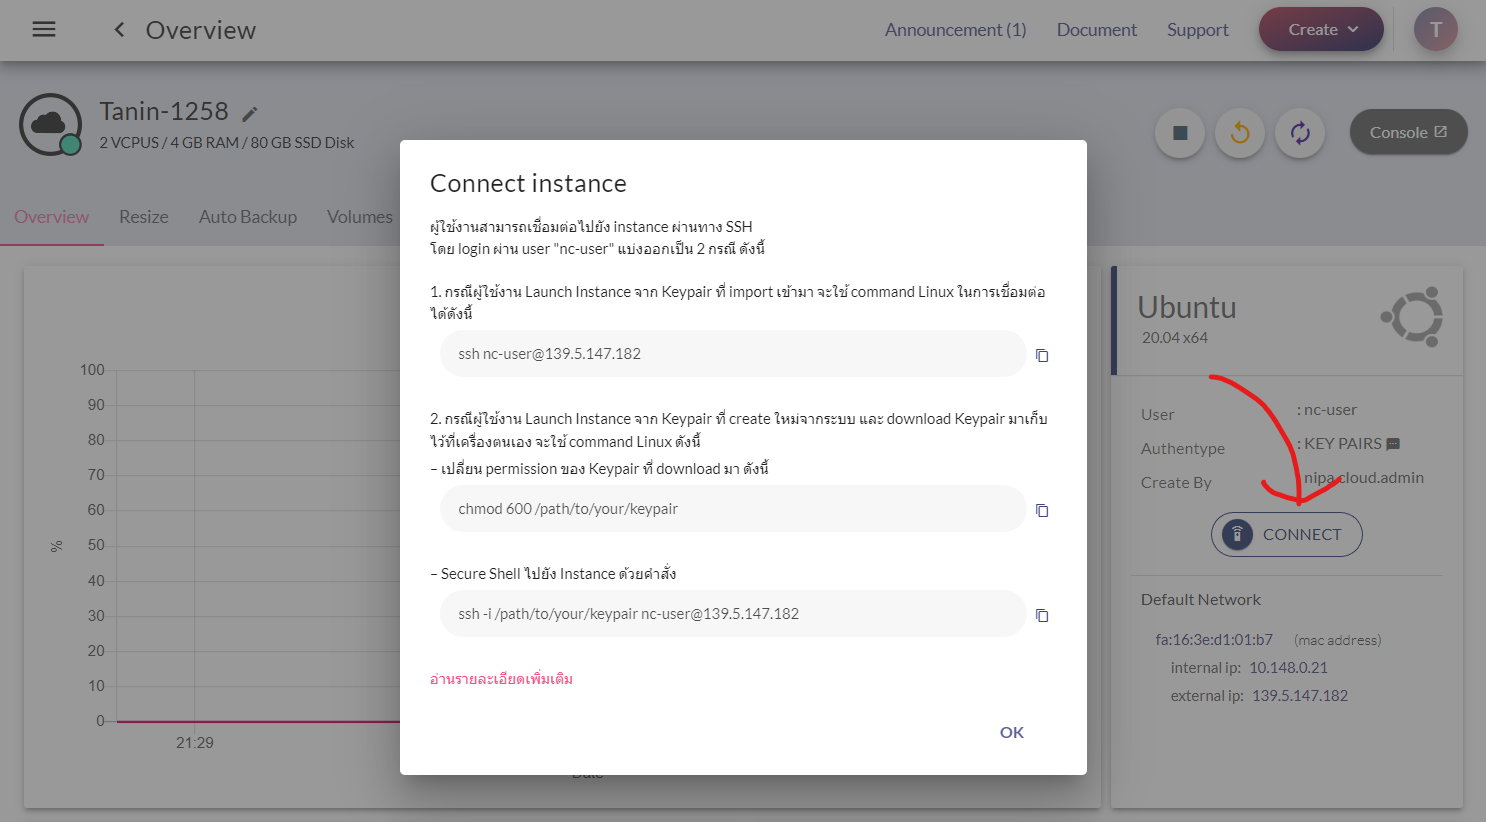Open Announcement (1) link
Screen dimensions: 1486x822
point(955,30)
